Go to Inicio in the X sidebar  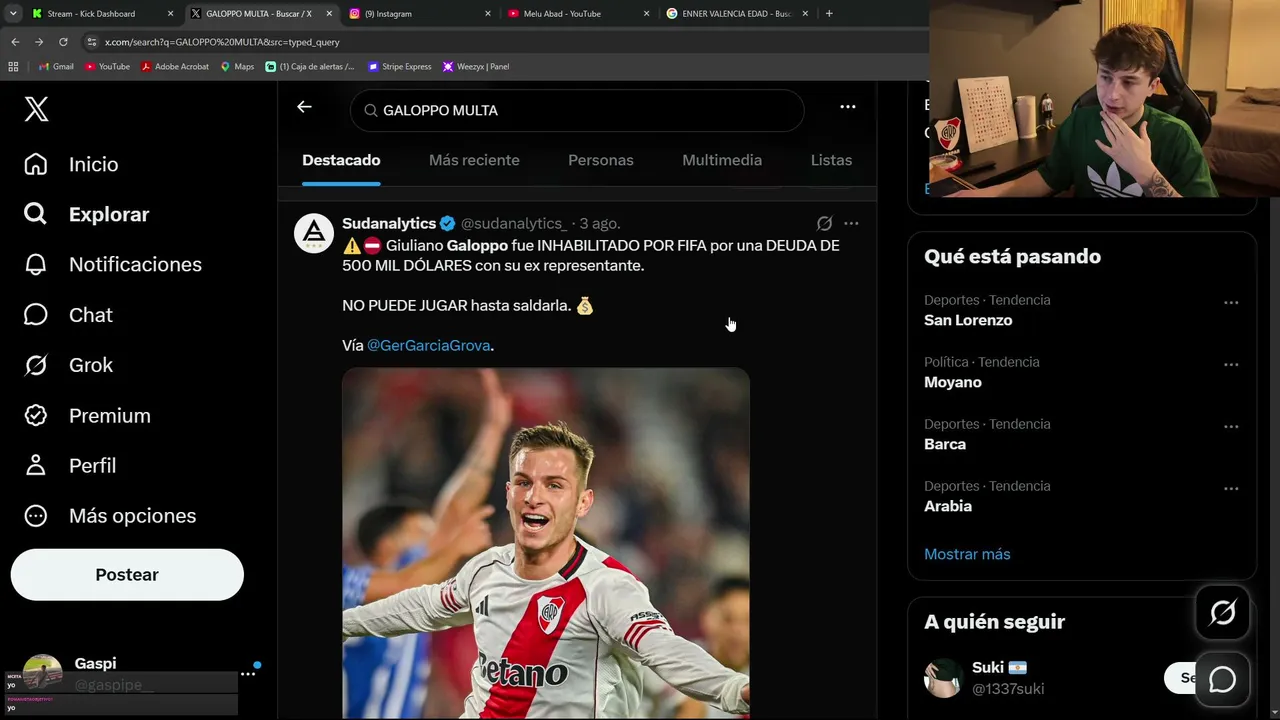[x=71, y=164]
